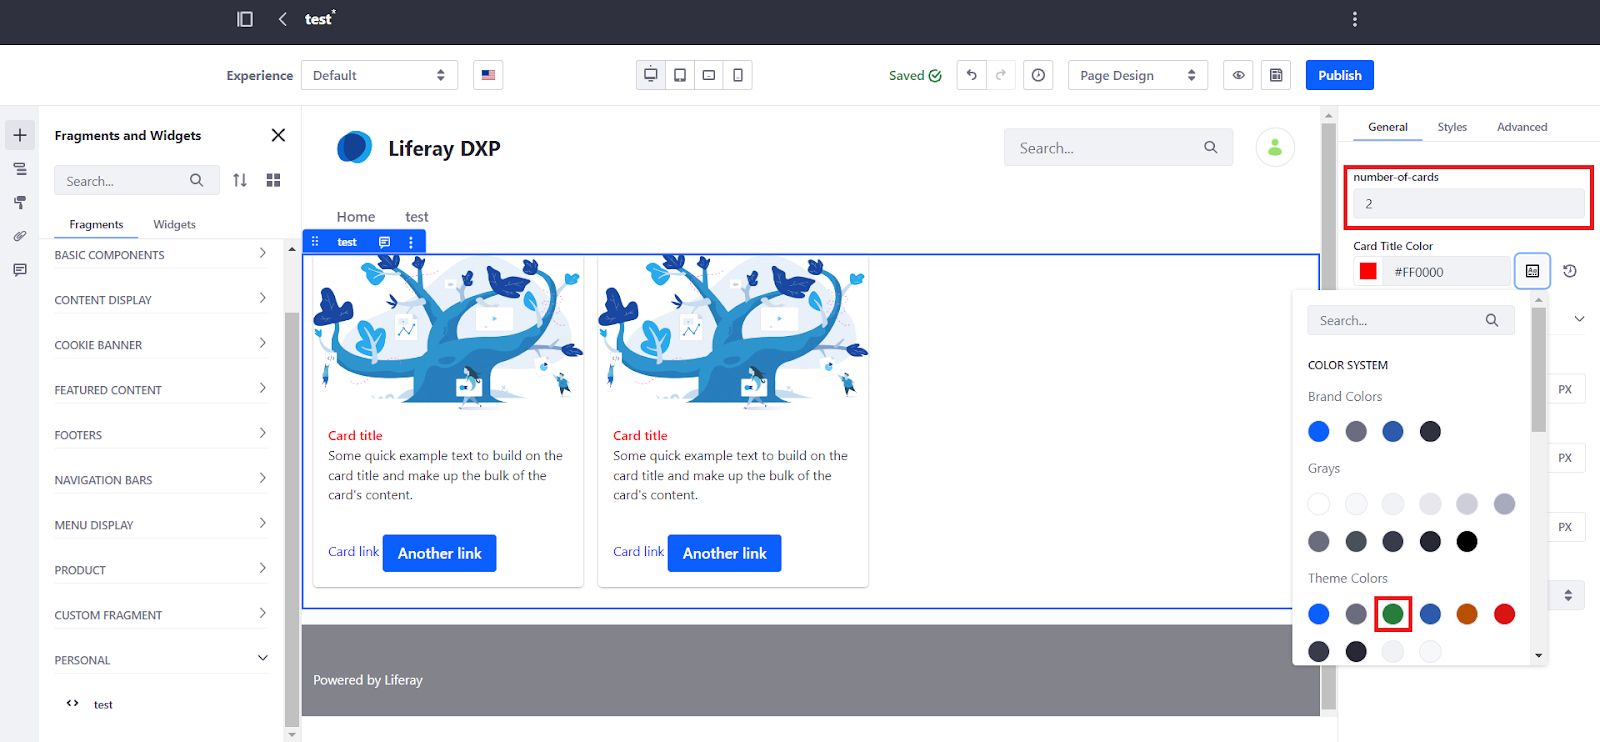Expand COOKIE BANNER section
Screen dimensions: 1600x742
(x=161, y=344)
